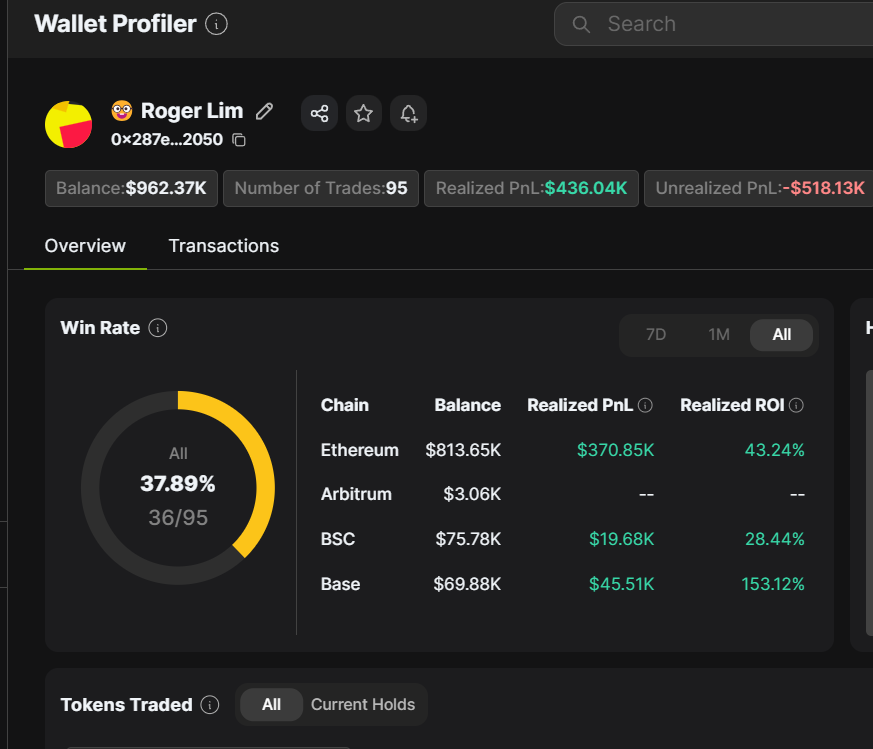Select the All win rate period

pos(781,335)
